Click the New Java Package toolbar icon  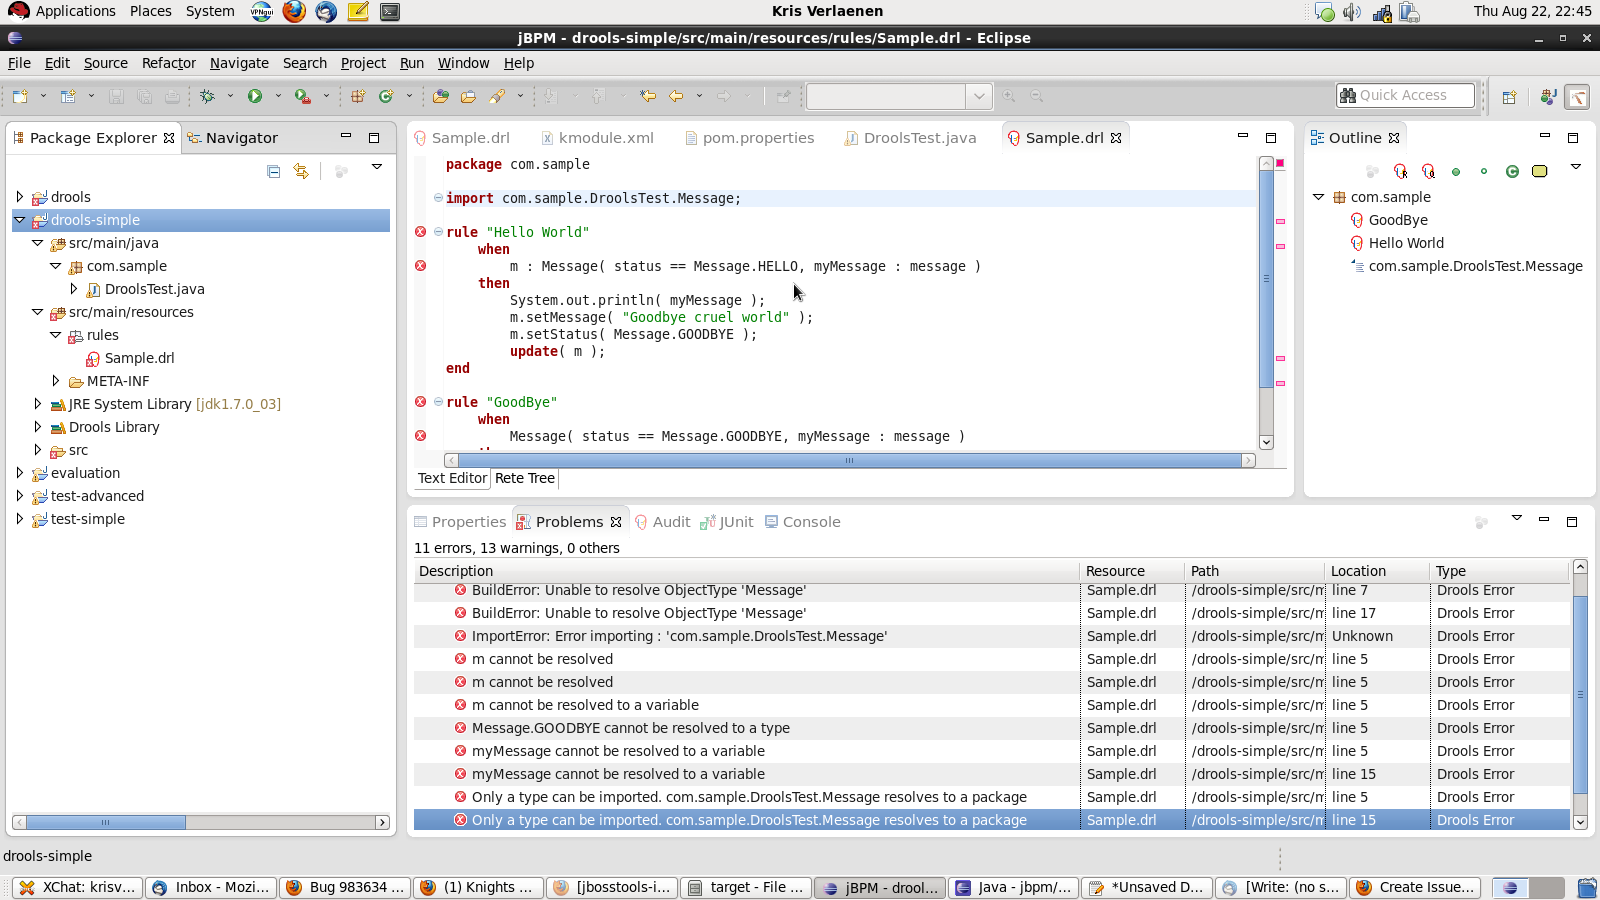click(357, 96)
